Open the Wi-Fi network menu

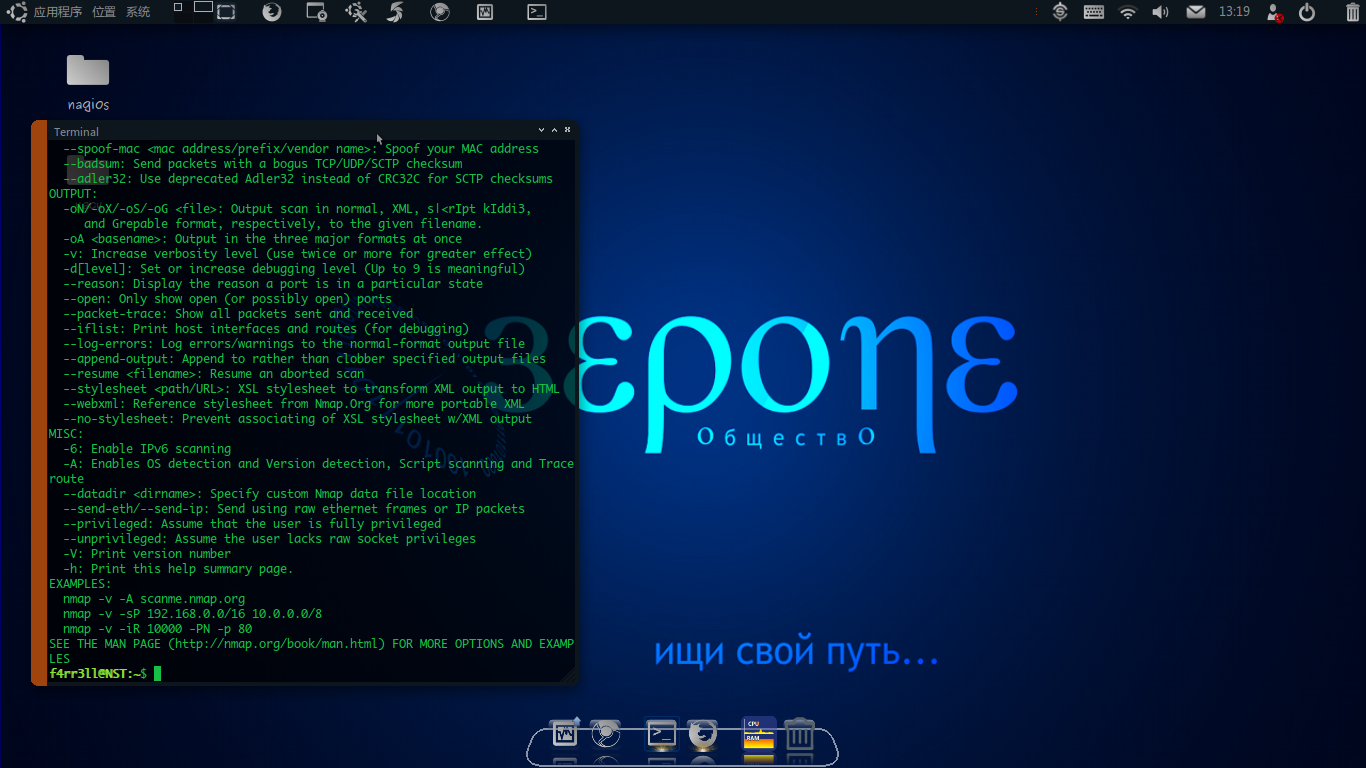(x=1128, y=12)
